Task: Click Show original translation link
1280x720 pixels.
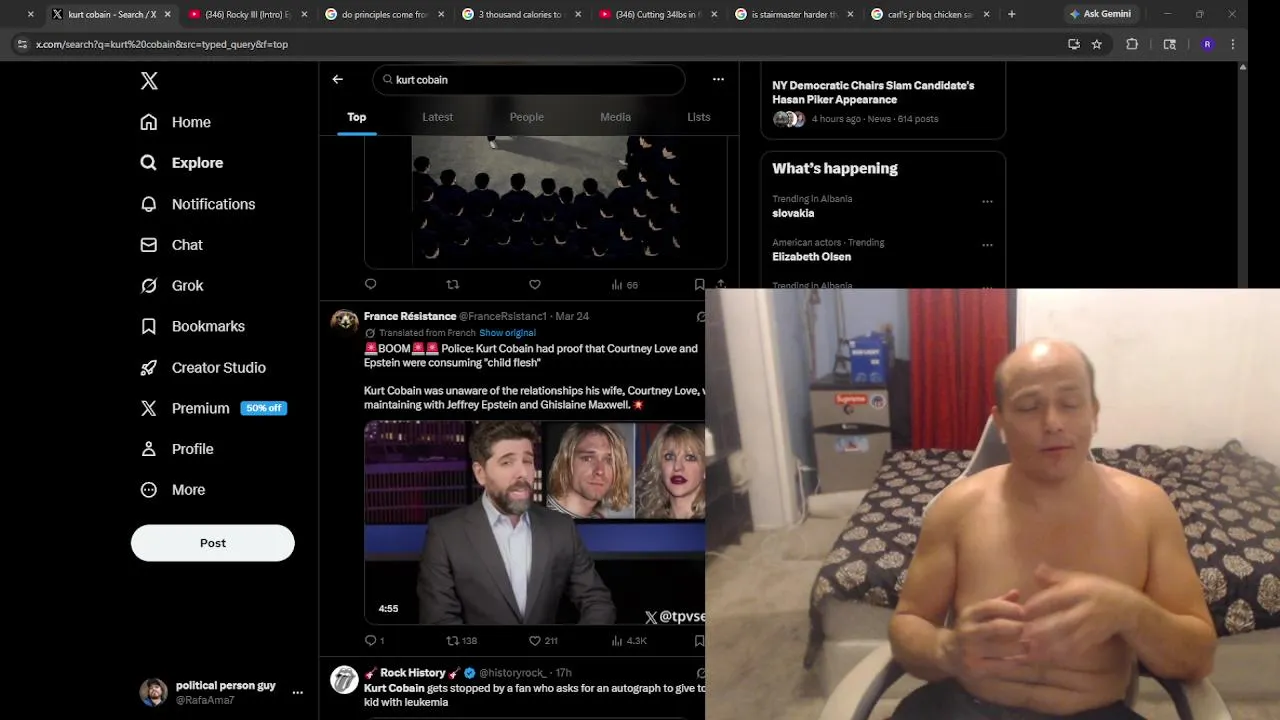Action: pyautogui.click(x=507, y=333)
